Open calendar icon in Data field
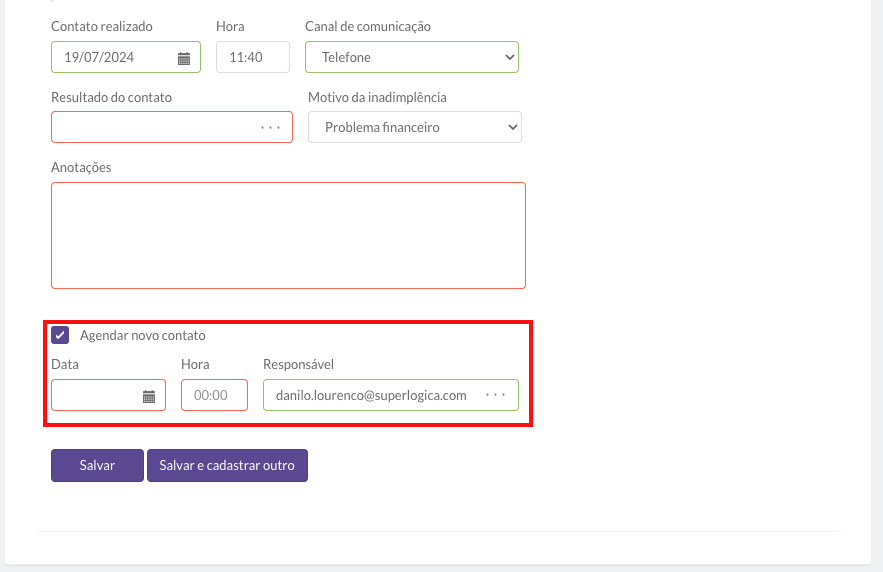This screenshot has width=883, height=572. tap(149, 396)
